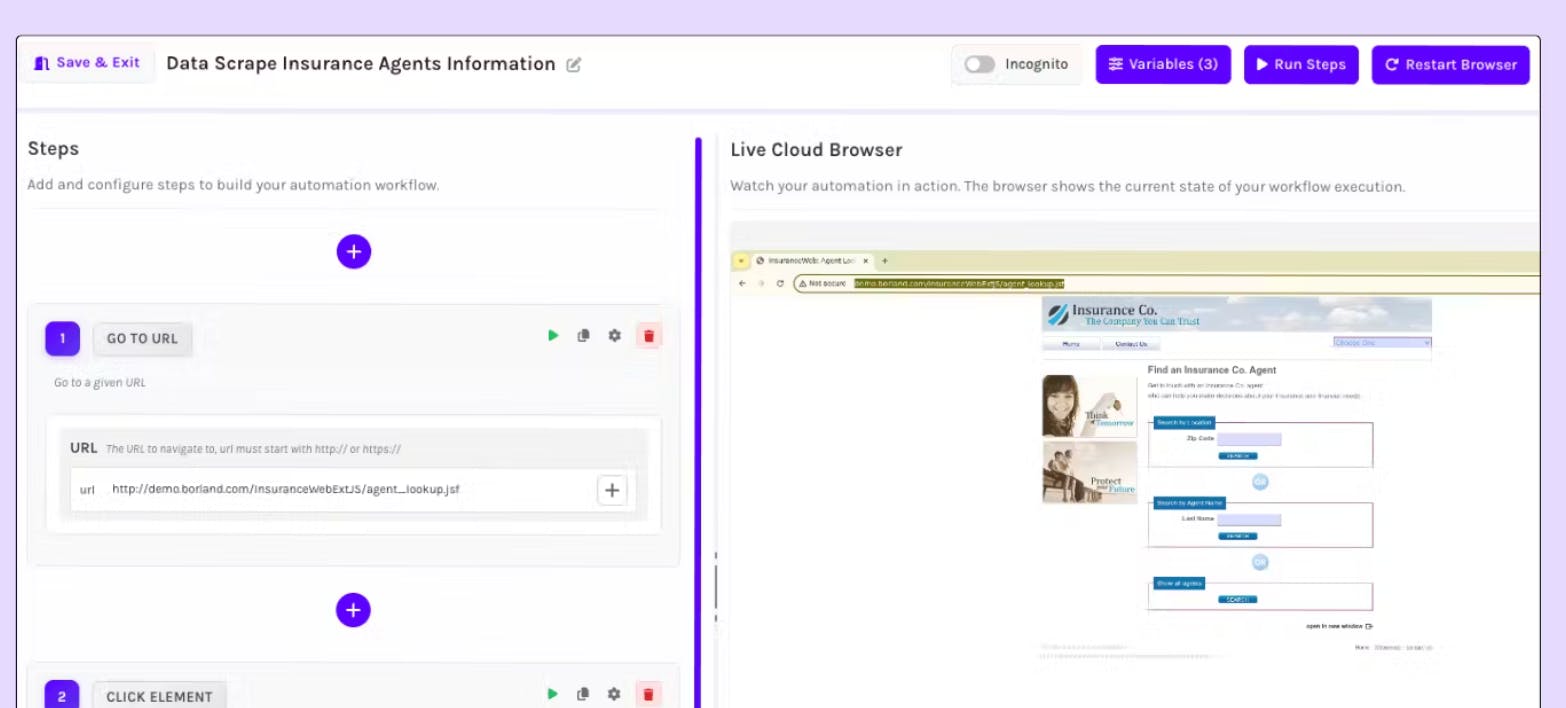Image resolution: width=1566 pixels, height=708 pixels.
Task: Click the Not secure warning indicator
Action: click(x=822, y=284)
